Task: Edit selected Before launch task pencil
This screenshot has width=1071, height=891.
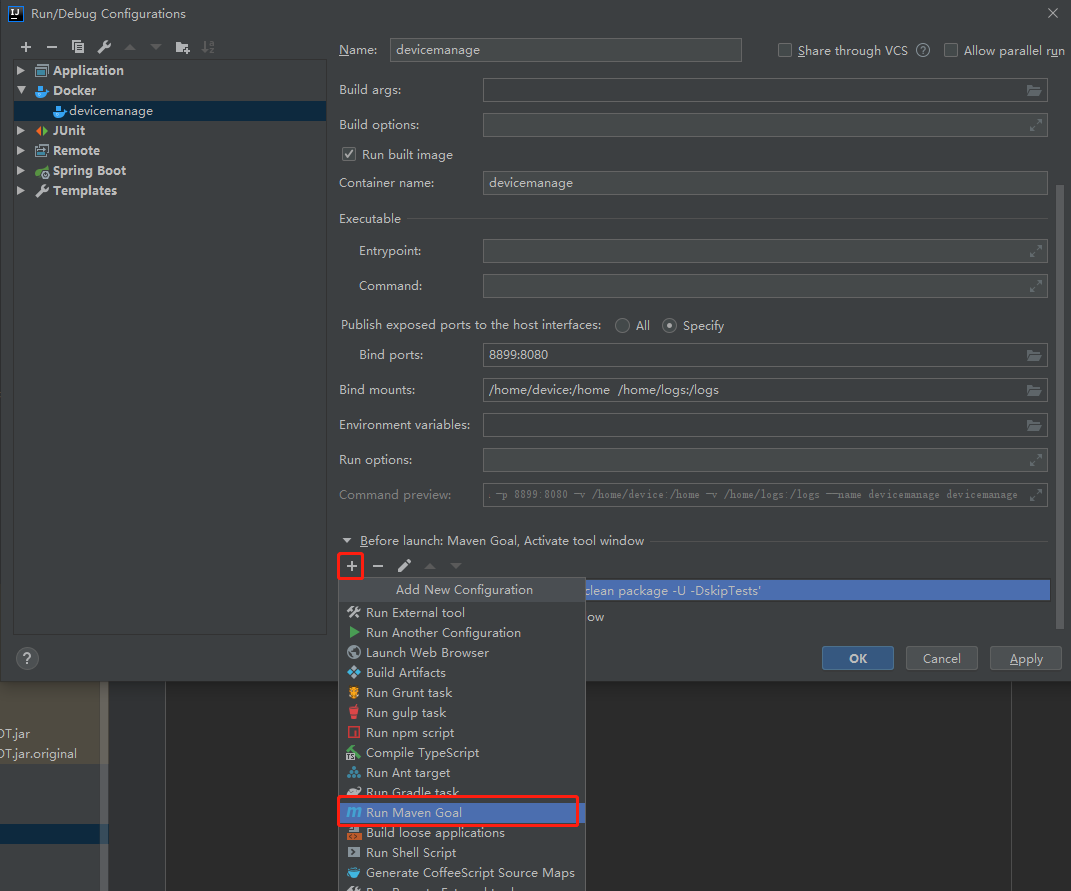Action: point(404,566)
